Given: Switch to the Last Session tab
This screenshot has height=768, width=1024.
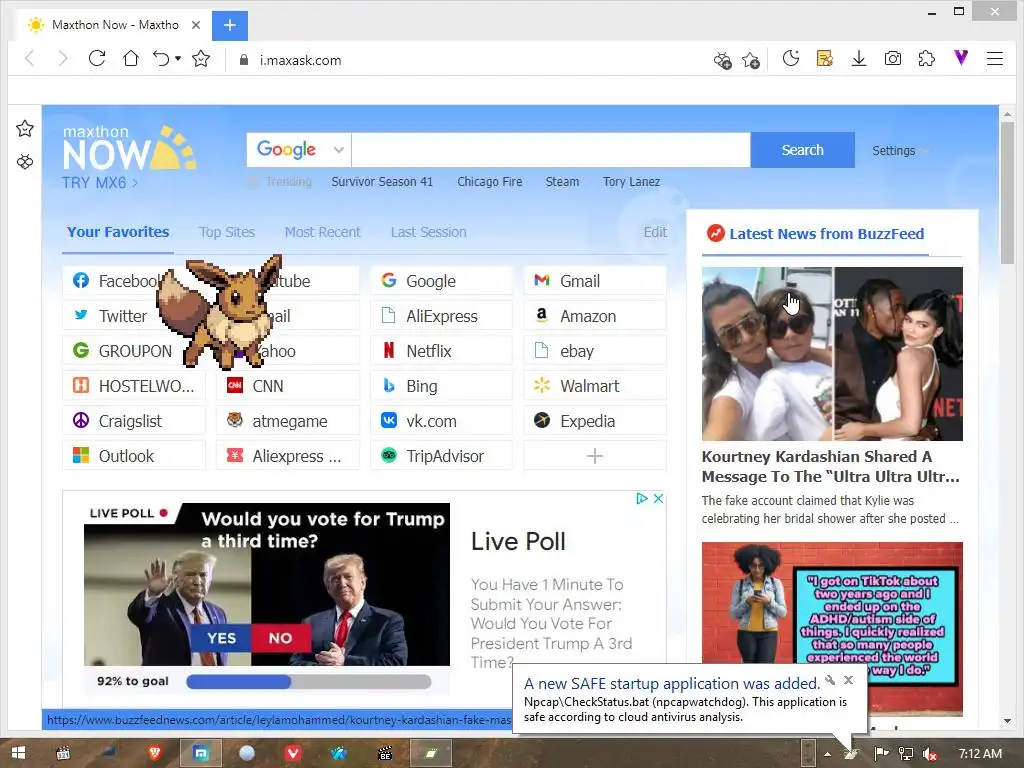Looking at the screenshot, I should 428,232.
